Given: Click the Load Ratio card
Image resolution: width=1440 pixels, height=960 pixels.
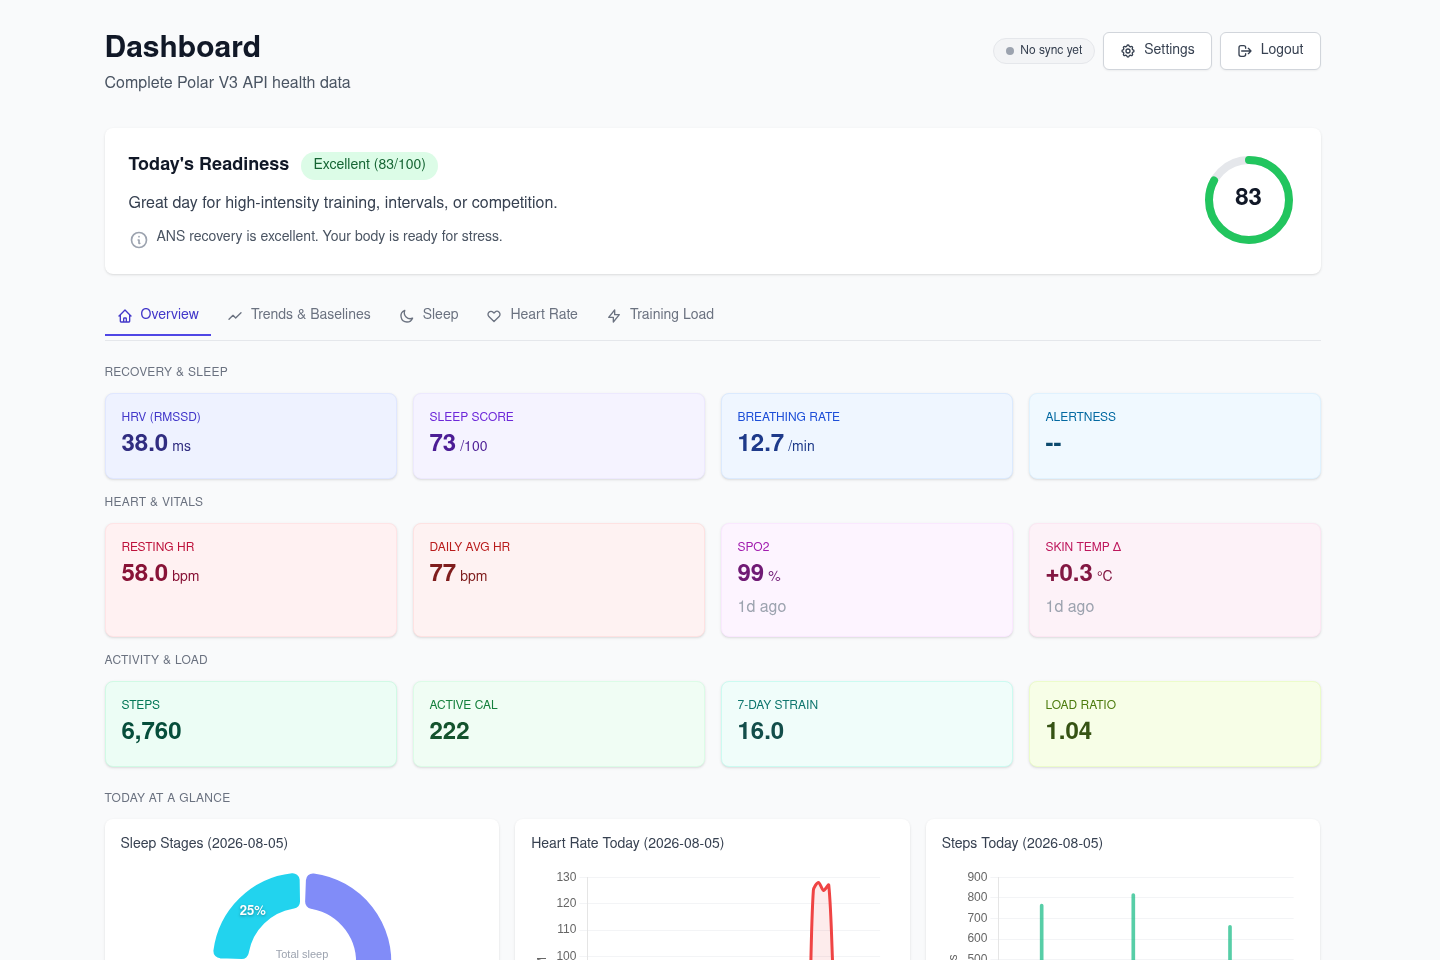Looking at the screenshot, I should coord(1175,724).
